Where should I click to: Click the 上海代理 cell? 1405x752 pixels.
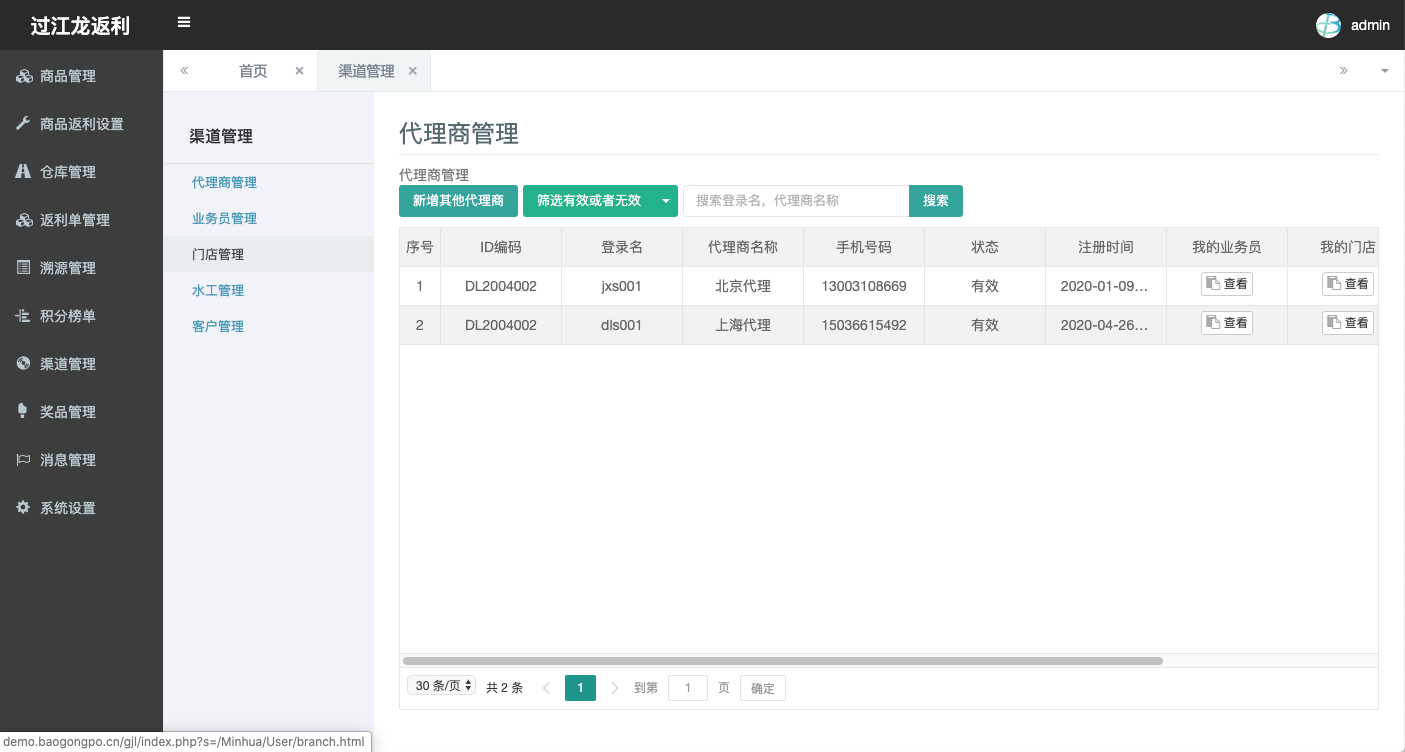click(743, 325)
